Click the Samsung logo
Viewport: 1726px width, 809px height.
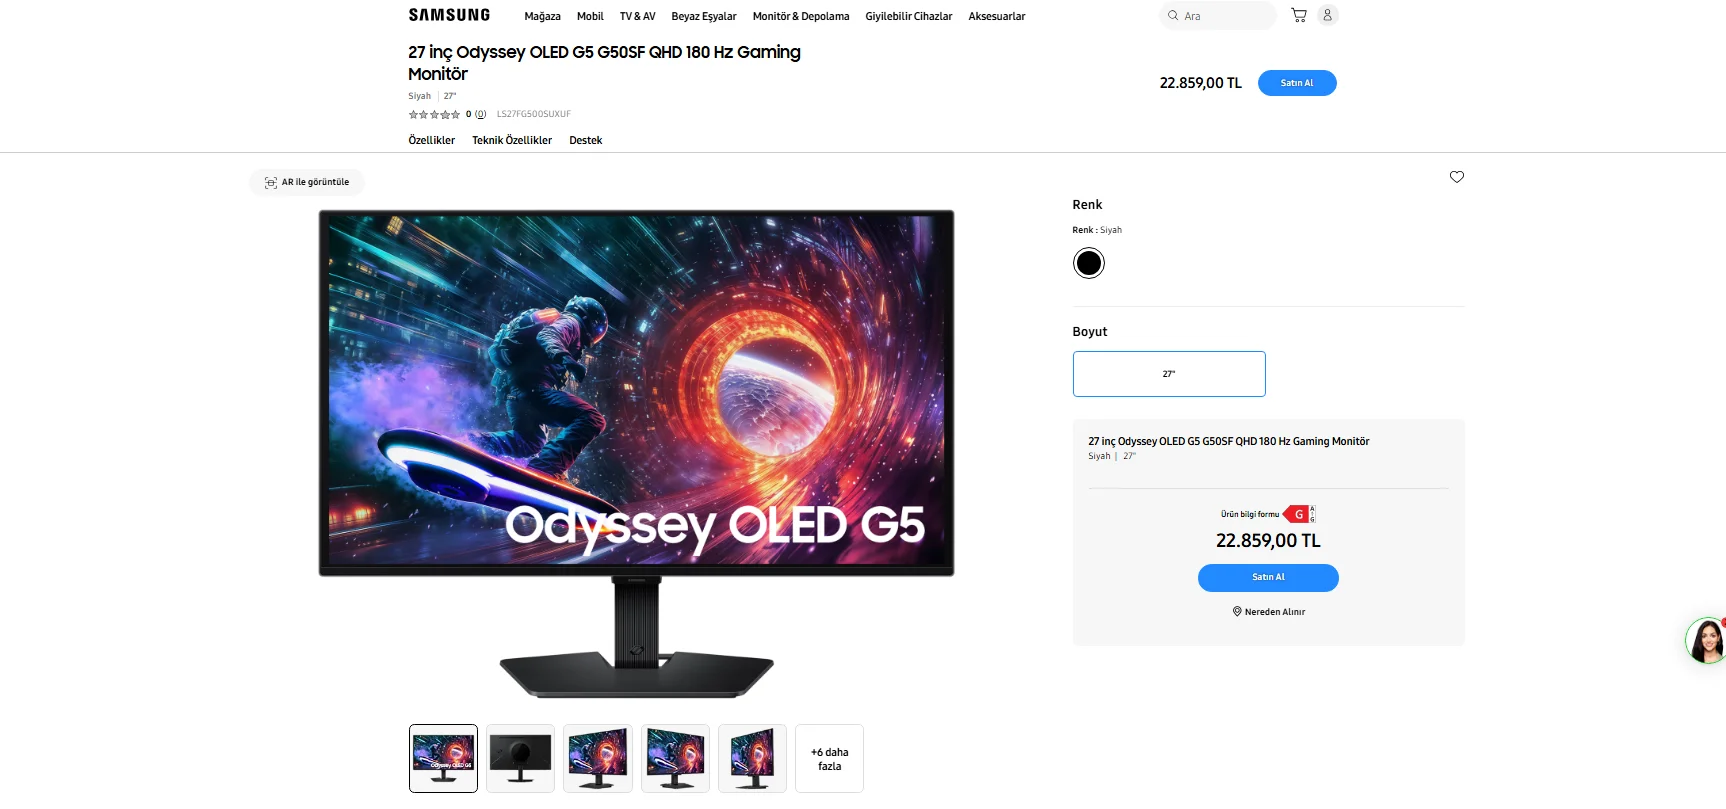[449, 15]
